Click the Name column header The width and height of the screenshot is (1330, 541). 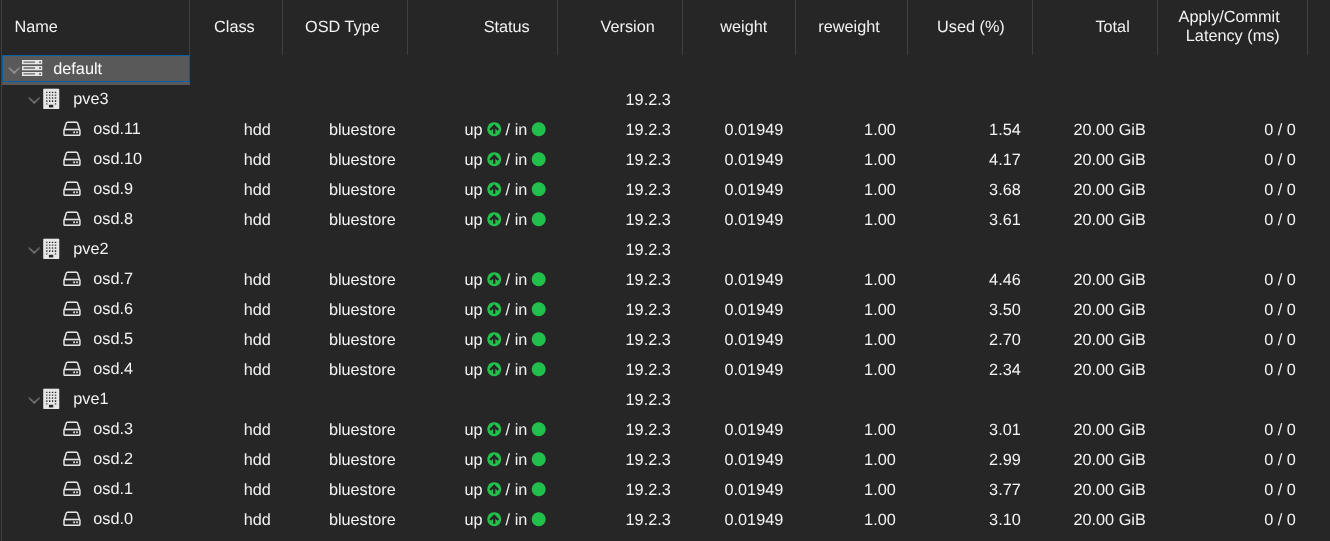click(36, 27)
